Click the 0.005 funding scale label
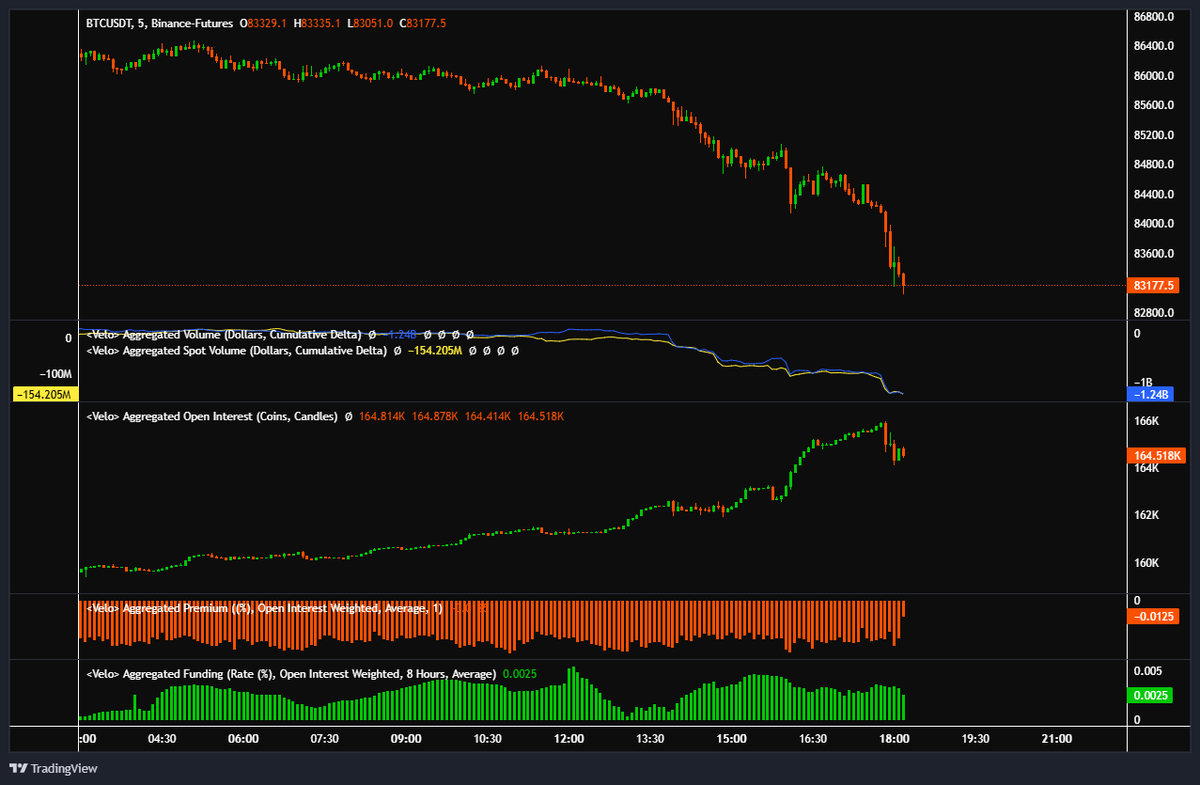 coord(1148,671)
